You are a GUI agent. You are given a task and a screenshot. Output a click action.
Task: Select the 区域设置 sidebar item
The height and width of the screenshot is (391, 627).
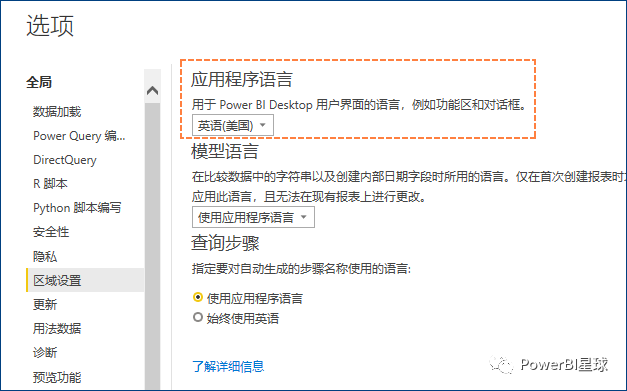(85, 280)
